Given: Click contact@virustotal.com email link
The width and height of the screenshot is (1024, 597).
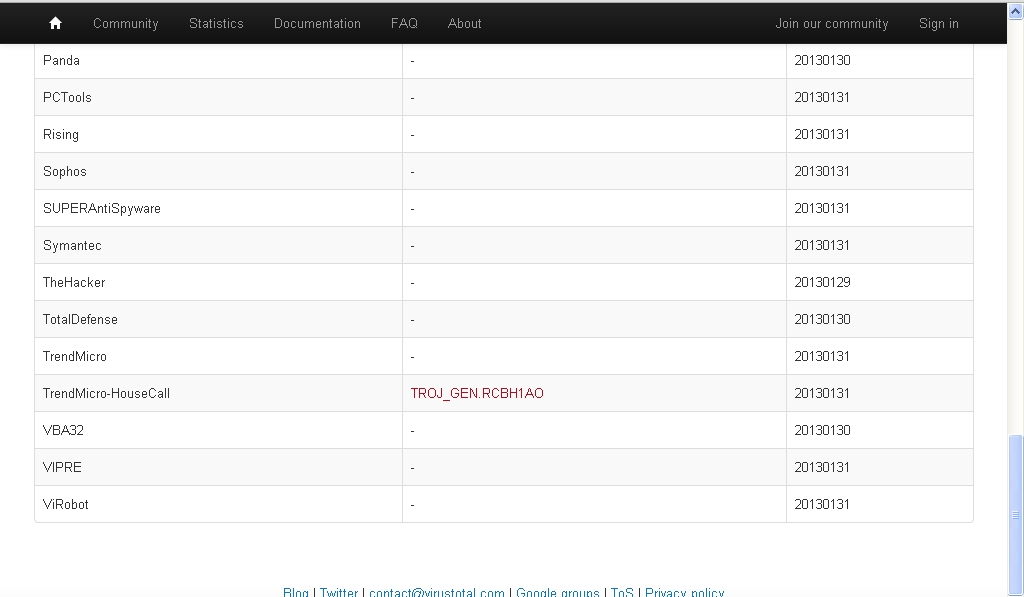Looking at the screenshot, I should coord(437,592).
